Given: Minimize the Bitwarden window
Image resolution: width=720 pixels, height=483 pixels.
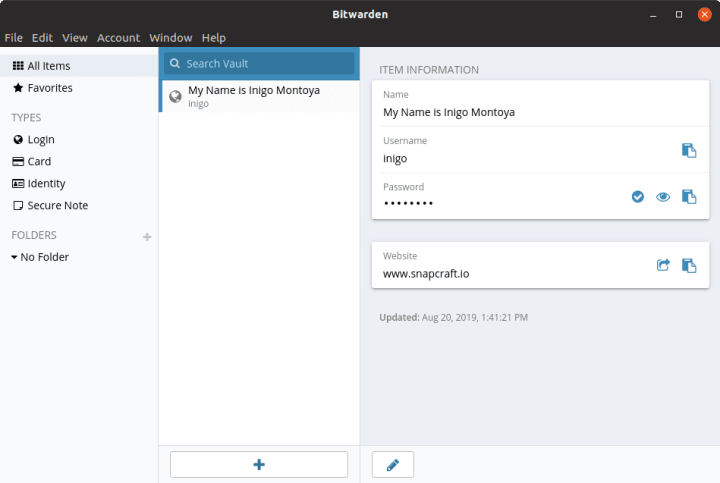Looking at the screenshot, I should point(653,15).
